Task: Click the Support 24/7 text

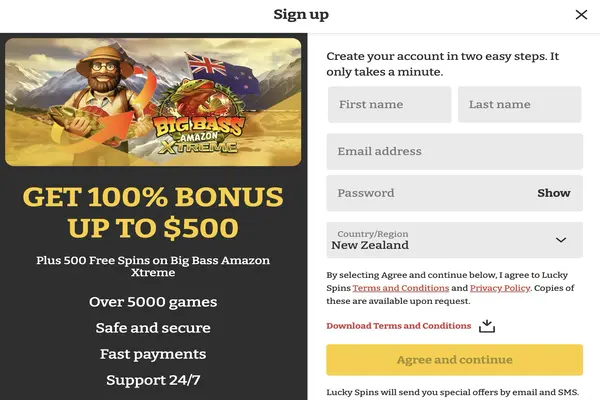Action: pyautogui.click(x=153, y=380)
